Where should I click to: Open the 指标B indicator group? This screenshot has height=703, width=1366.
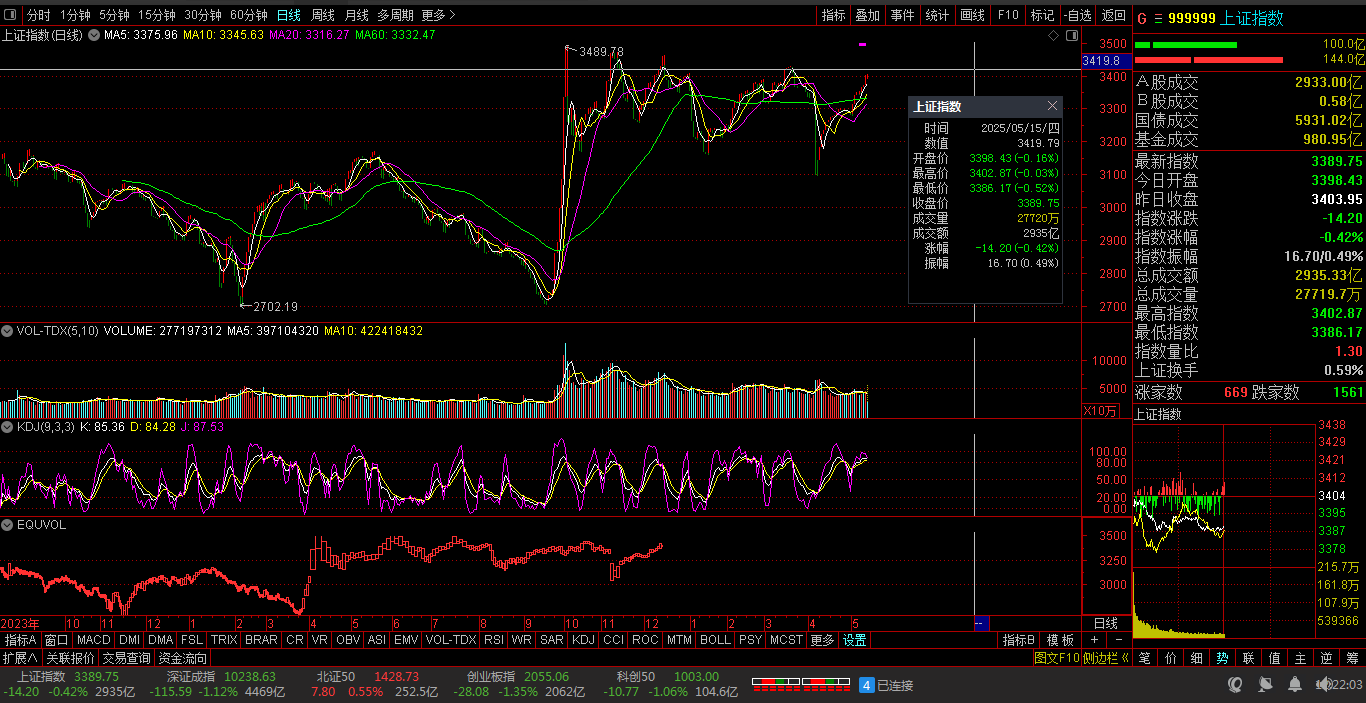click(x=1020, y=640)
